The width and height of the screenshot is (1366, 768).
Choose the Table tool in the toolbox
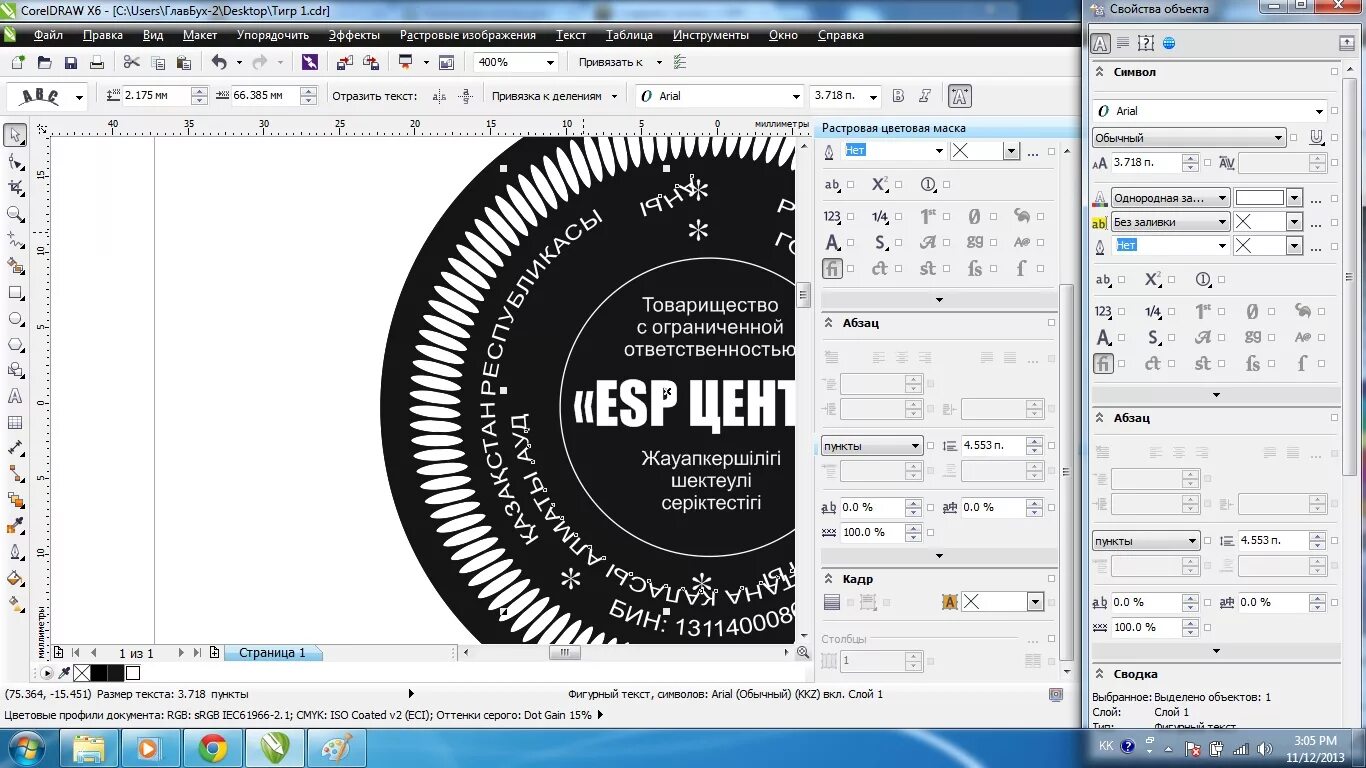pos(15,422)
